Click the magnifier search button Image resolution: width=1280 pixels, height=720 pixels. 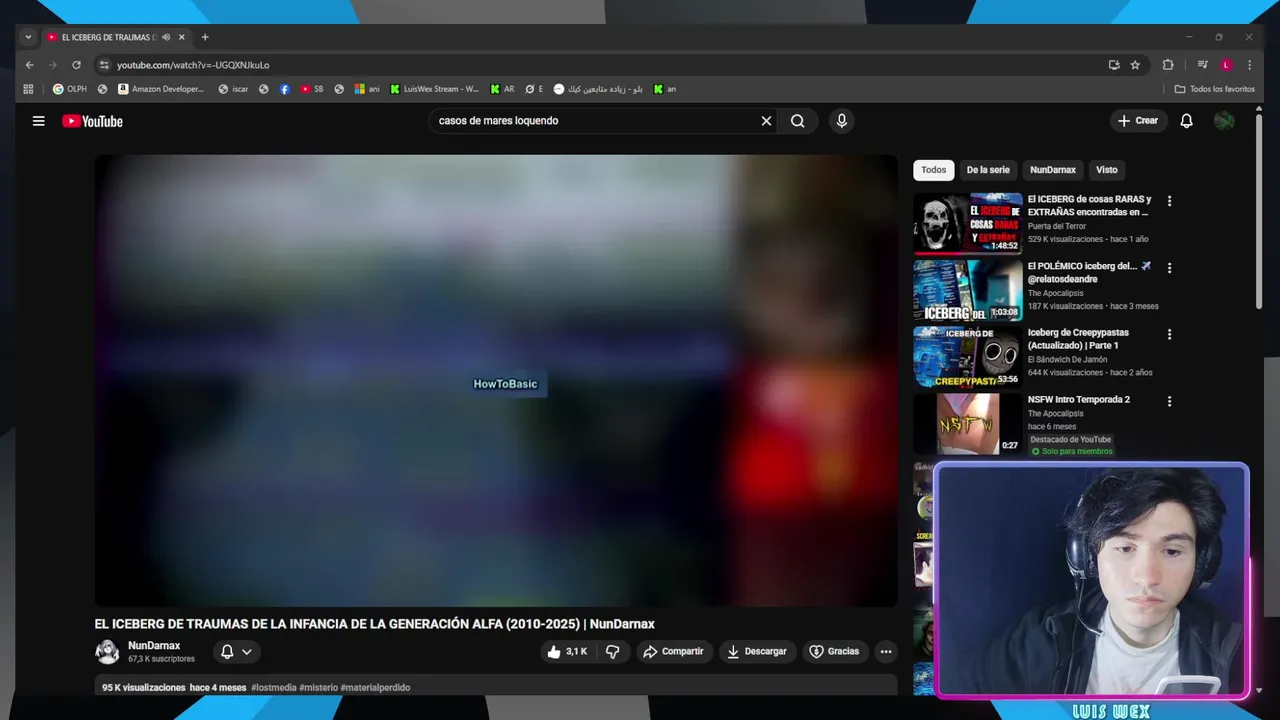pyautogui.click(x=797, y=121)
